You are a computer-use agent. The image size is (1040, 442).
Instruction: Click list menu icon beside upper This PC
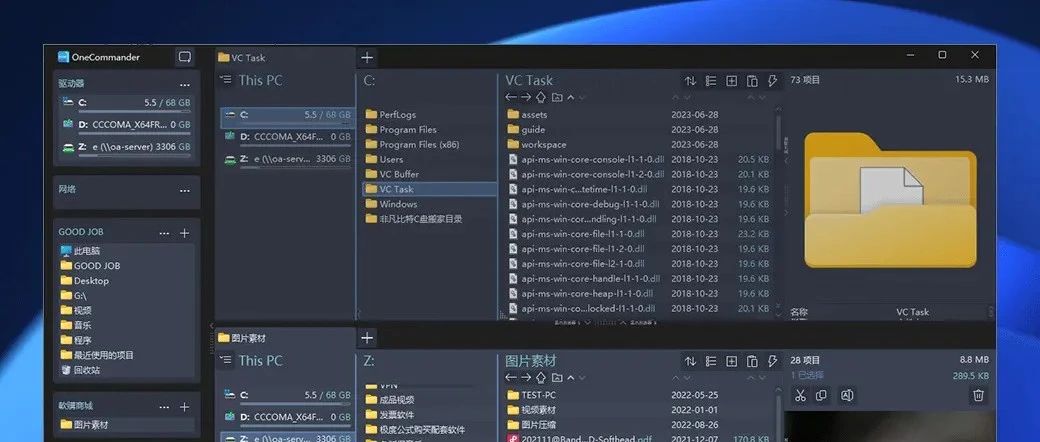click(226, 80)
